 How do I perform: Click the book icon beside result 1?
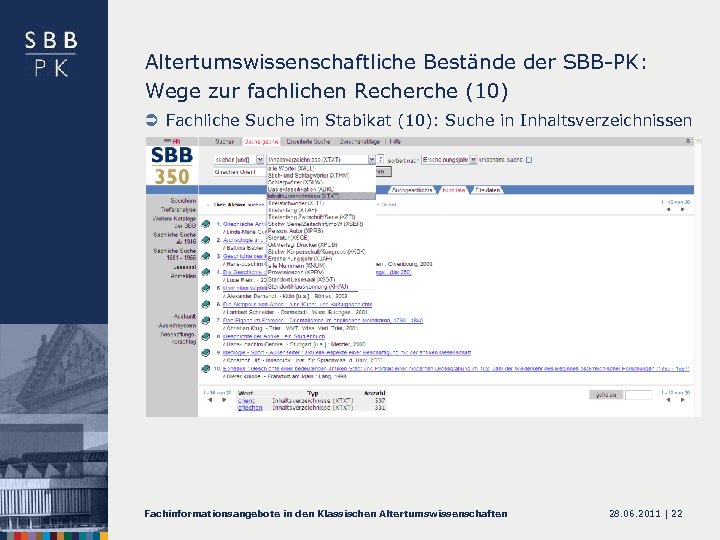(x=206, y=224)
